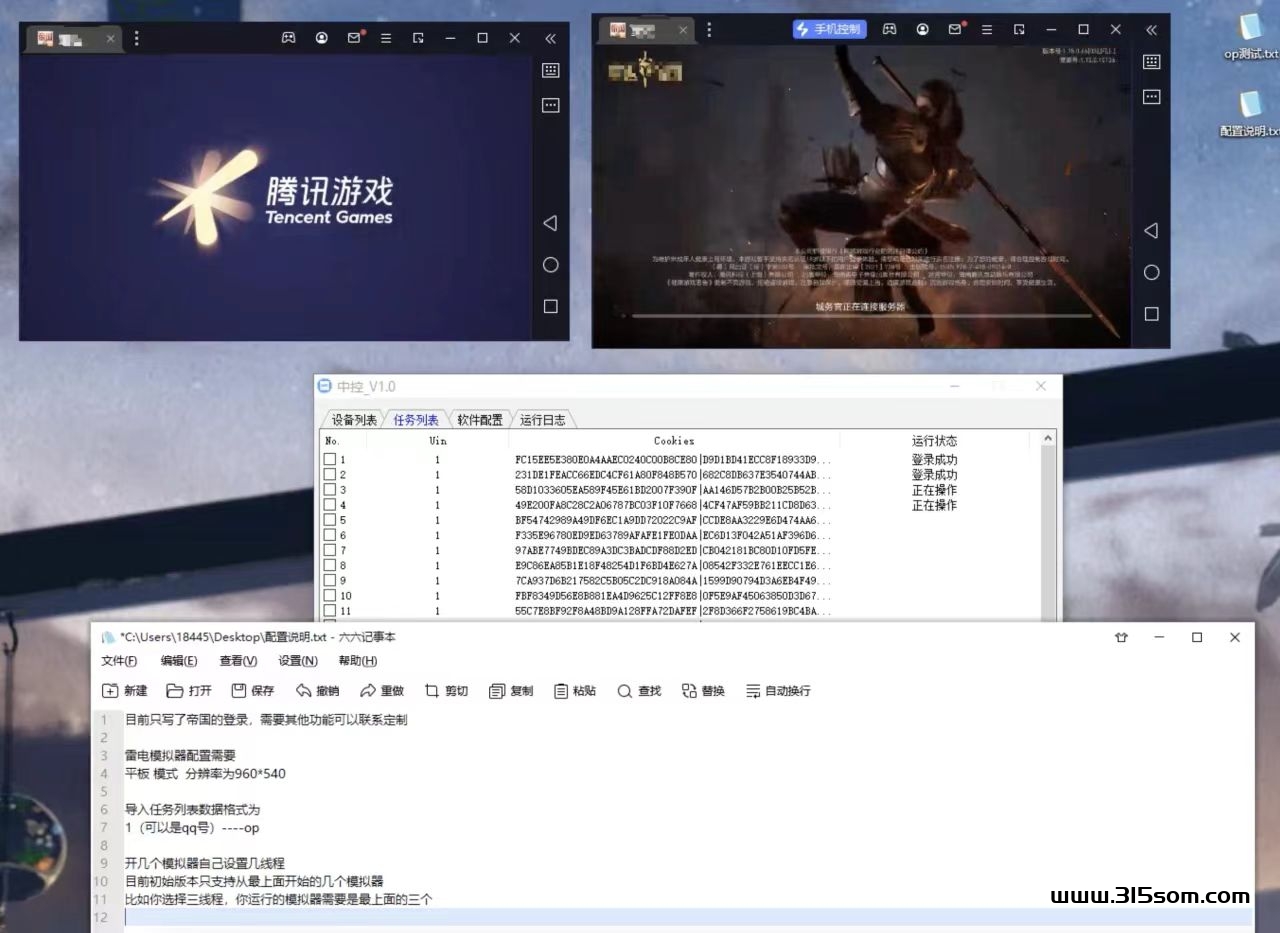Screen dimensions: 1280x933
Task: Open mail notifications in game-loading emulator
Action: tap(955, 30)
